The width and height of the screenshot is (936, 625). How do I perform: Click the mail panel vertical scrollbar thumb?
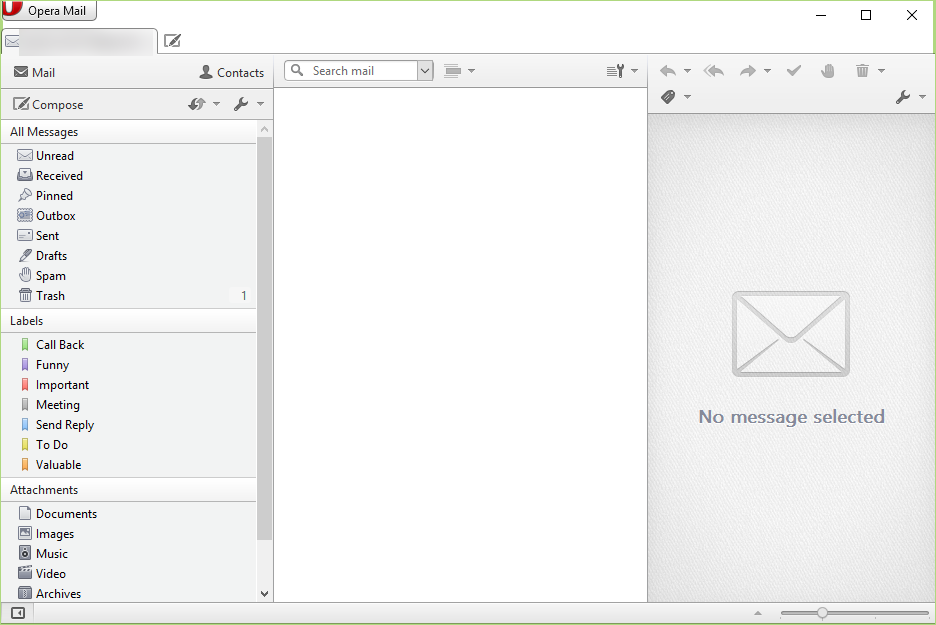click(264, 338)
